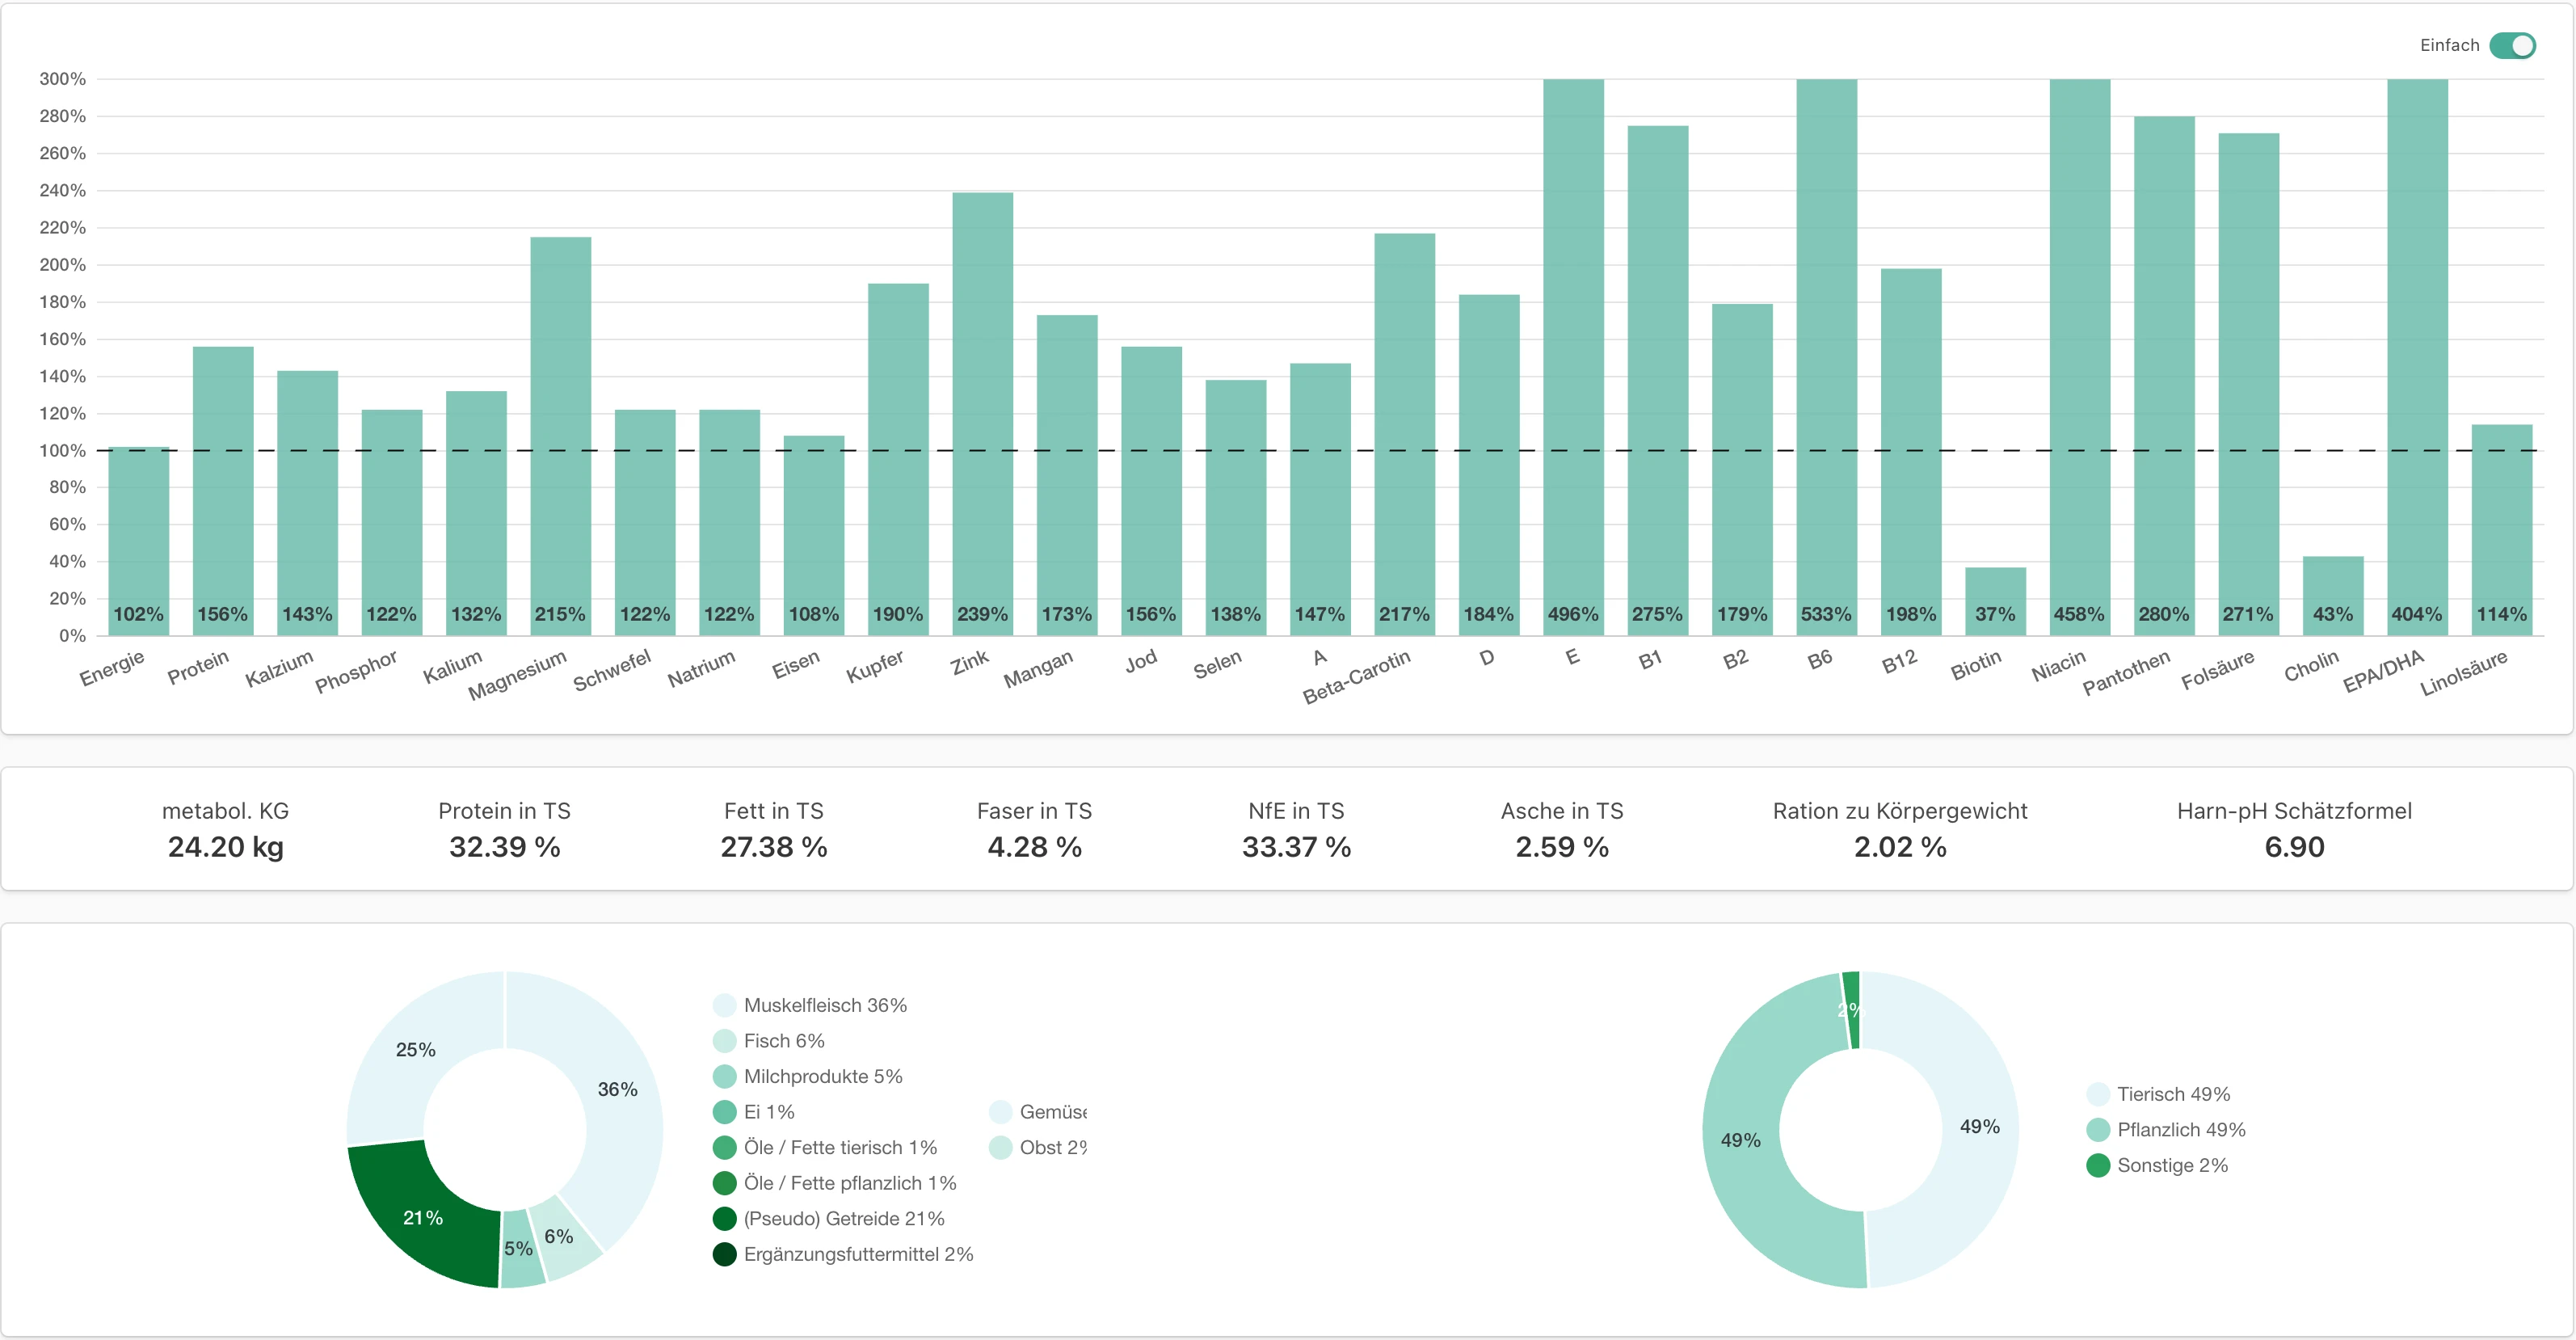Click Öle / Fette pflanzlich 1% legend

click(x=849, y=1184)
